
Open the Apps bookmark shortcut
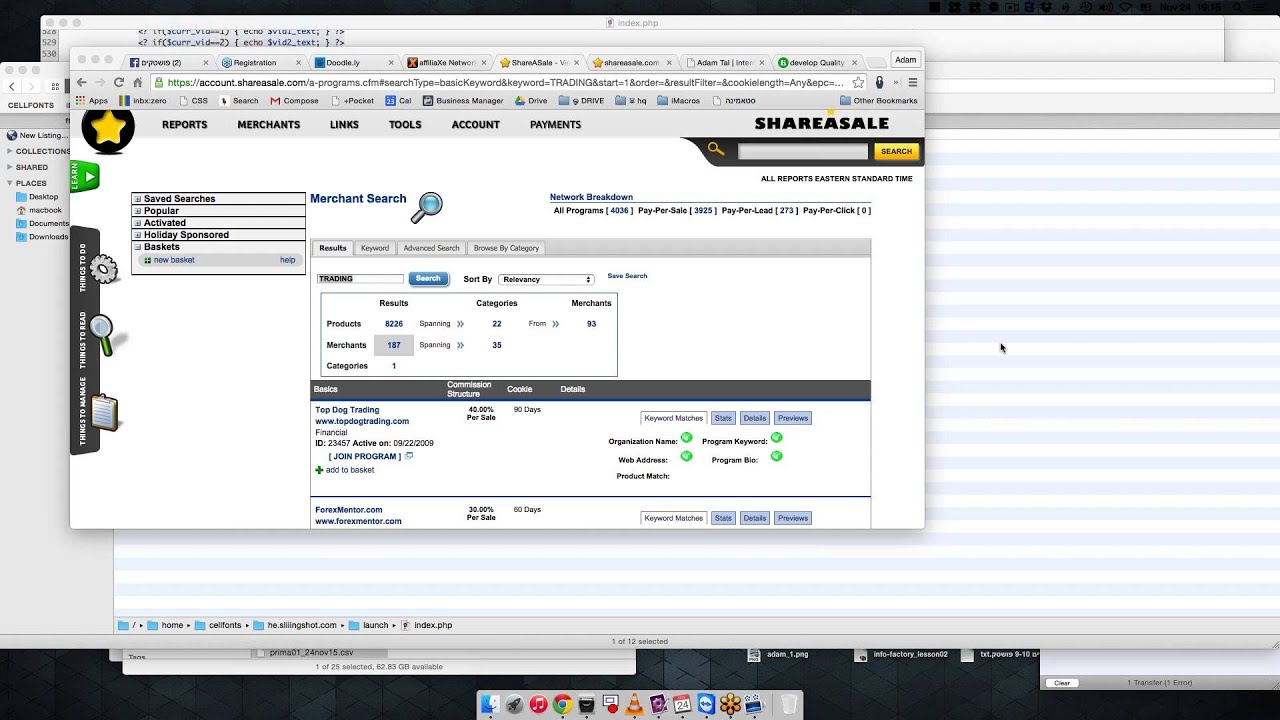[x=91, y=101]
